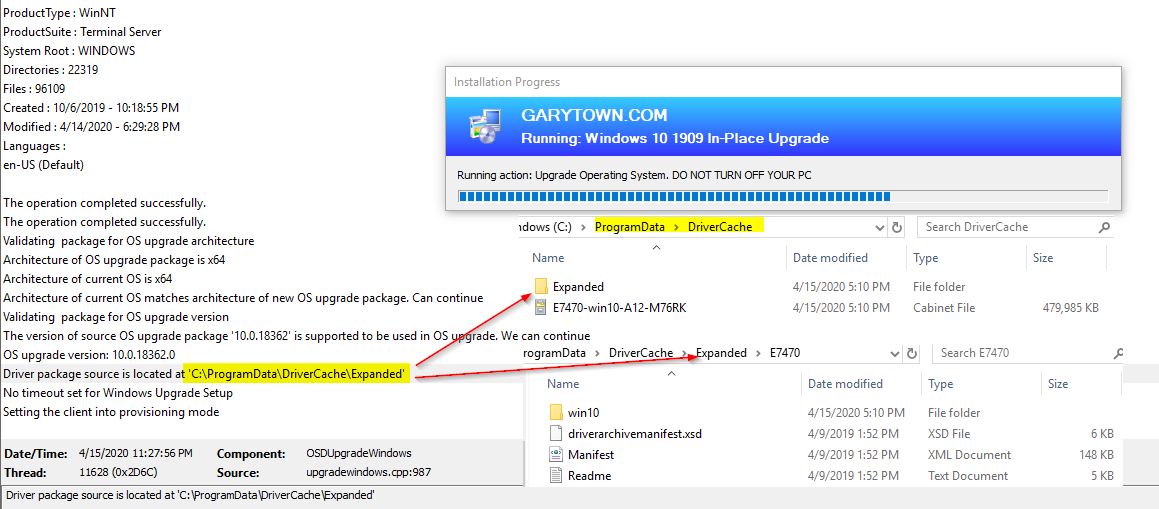Screen dimensions: 1159x509
Task: Select log line 'Validating package for OS upgrade version'
Action: pyautogui.click(x=116, y=317)
